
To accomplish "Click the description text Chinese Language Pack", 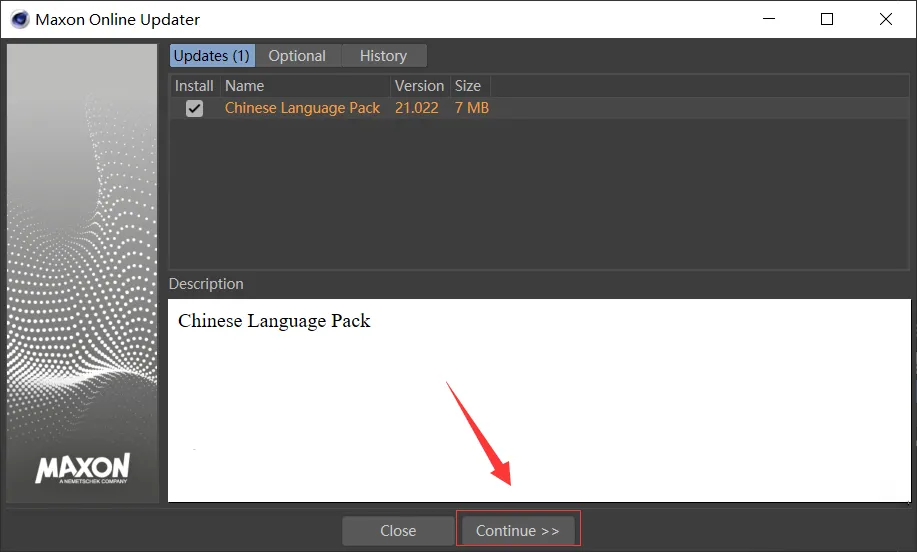I will (274, 320).
